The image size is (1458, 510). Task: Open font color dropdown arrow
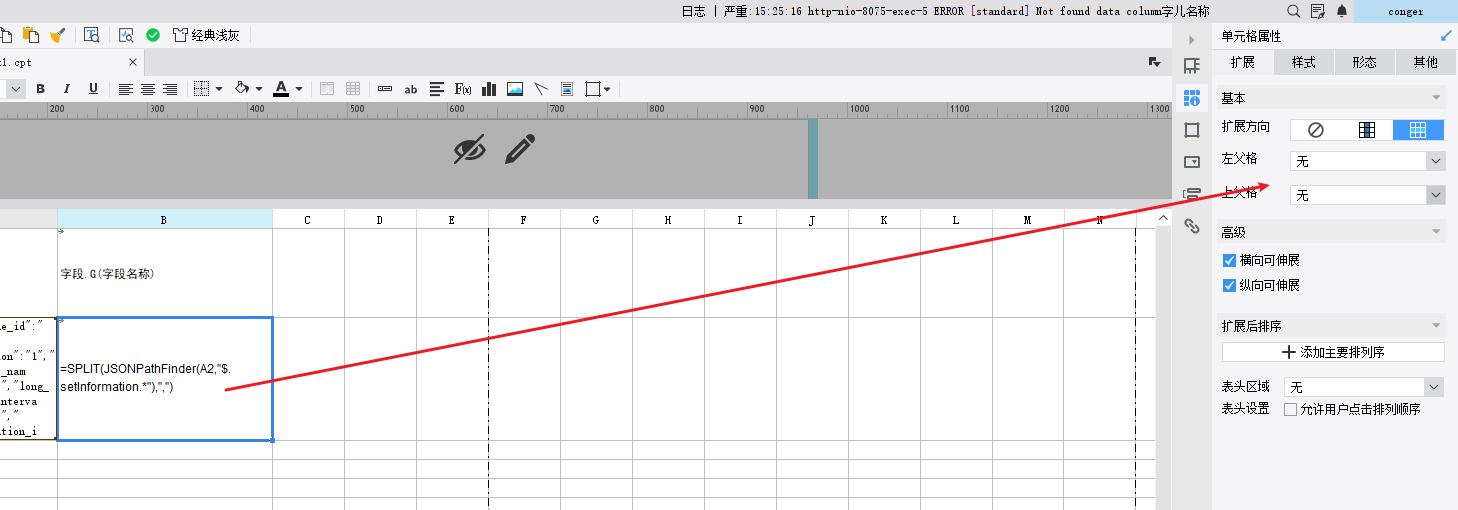(x=299, y=89)
